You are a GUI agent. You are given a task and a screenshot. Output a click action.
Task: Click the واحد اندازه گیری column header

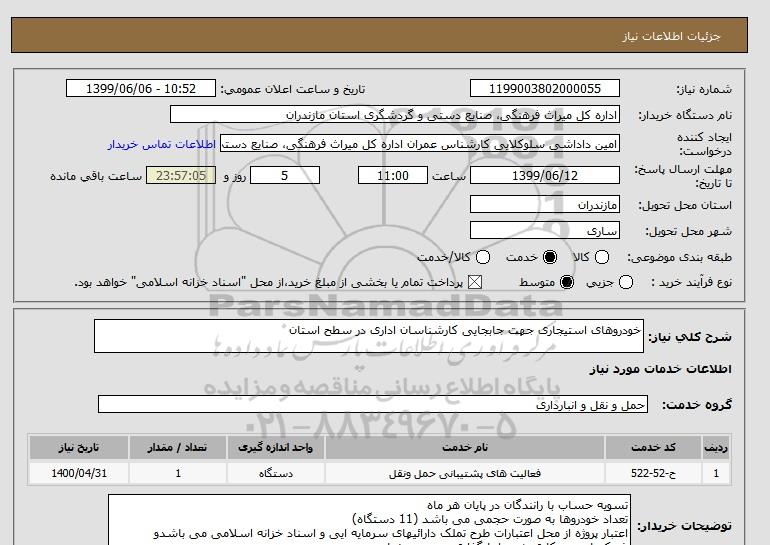(x=275, y=447)
